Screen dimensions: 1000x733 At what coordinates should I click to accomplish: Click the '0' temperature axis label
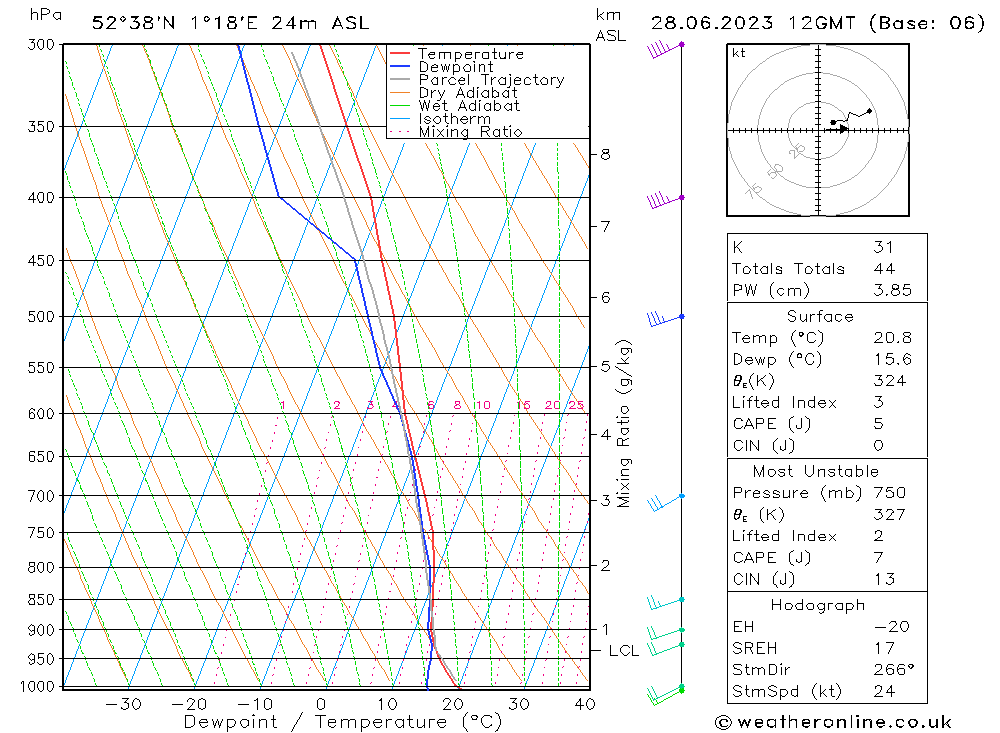coord(321,704)
